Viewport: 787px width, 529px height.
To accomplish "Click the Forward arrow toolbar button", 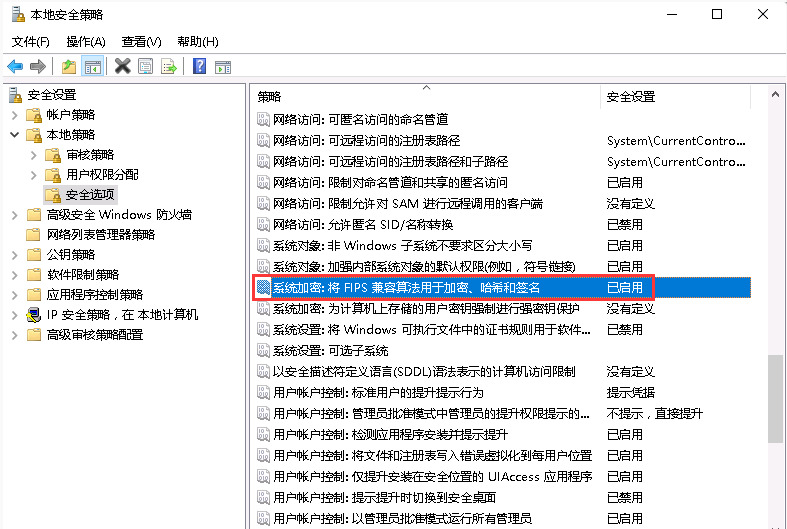I will (38, 66).
